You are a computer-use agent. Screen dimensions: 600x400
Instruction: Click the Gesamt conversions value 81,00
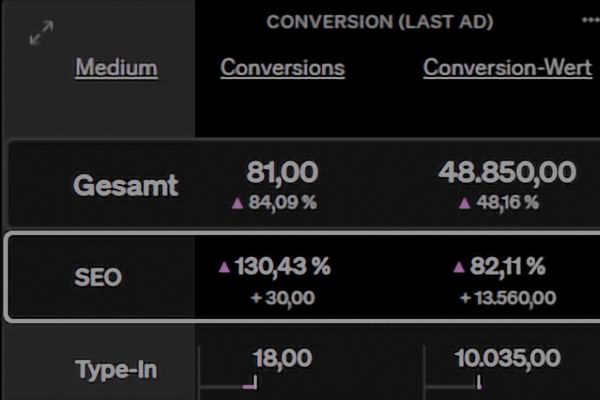tap(282, 172)
